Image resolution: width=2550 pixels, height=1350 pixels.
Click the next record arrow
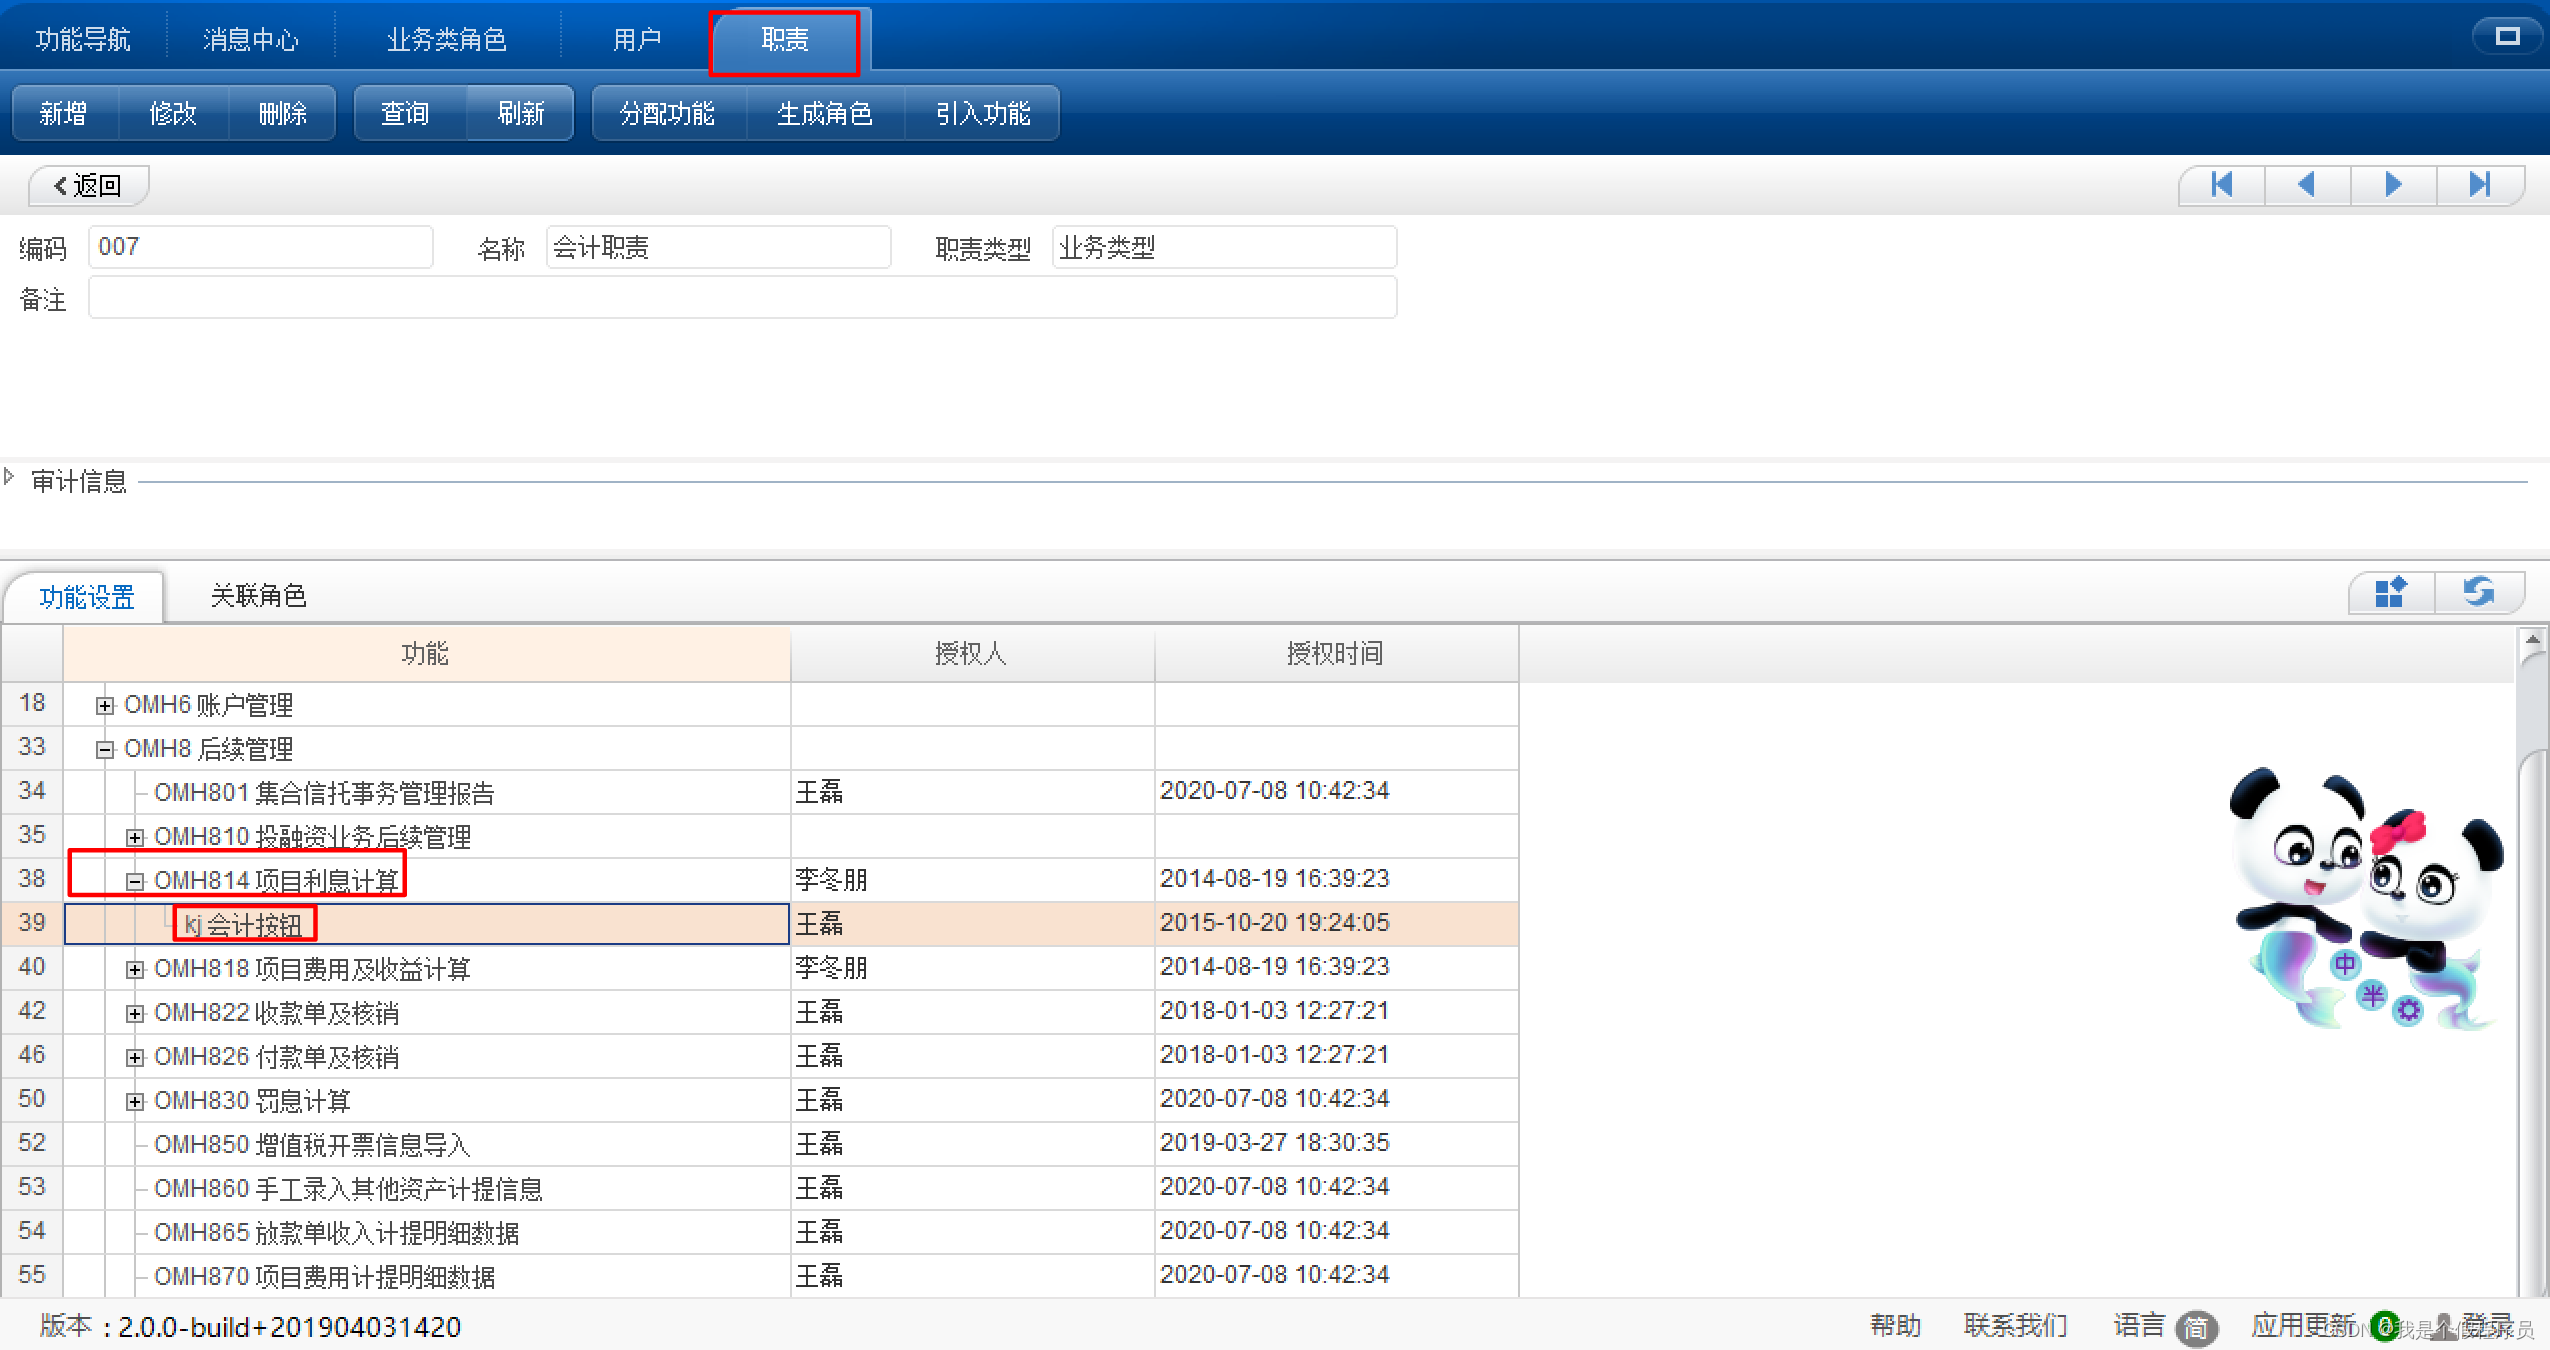tap(2393, 185)
